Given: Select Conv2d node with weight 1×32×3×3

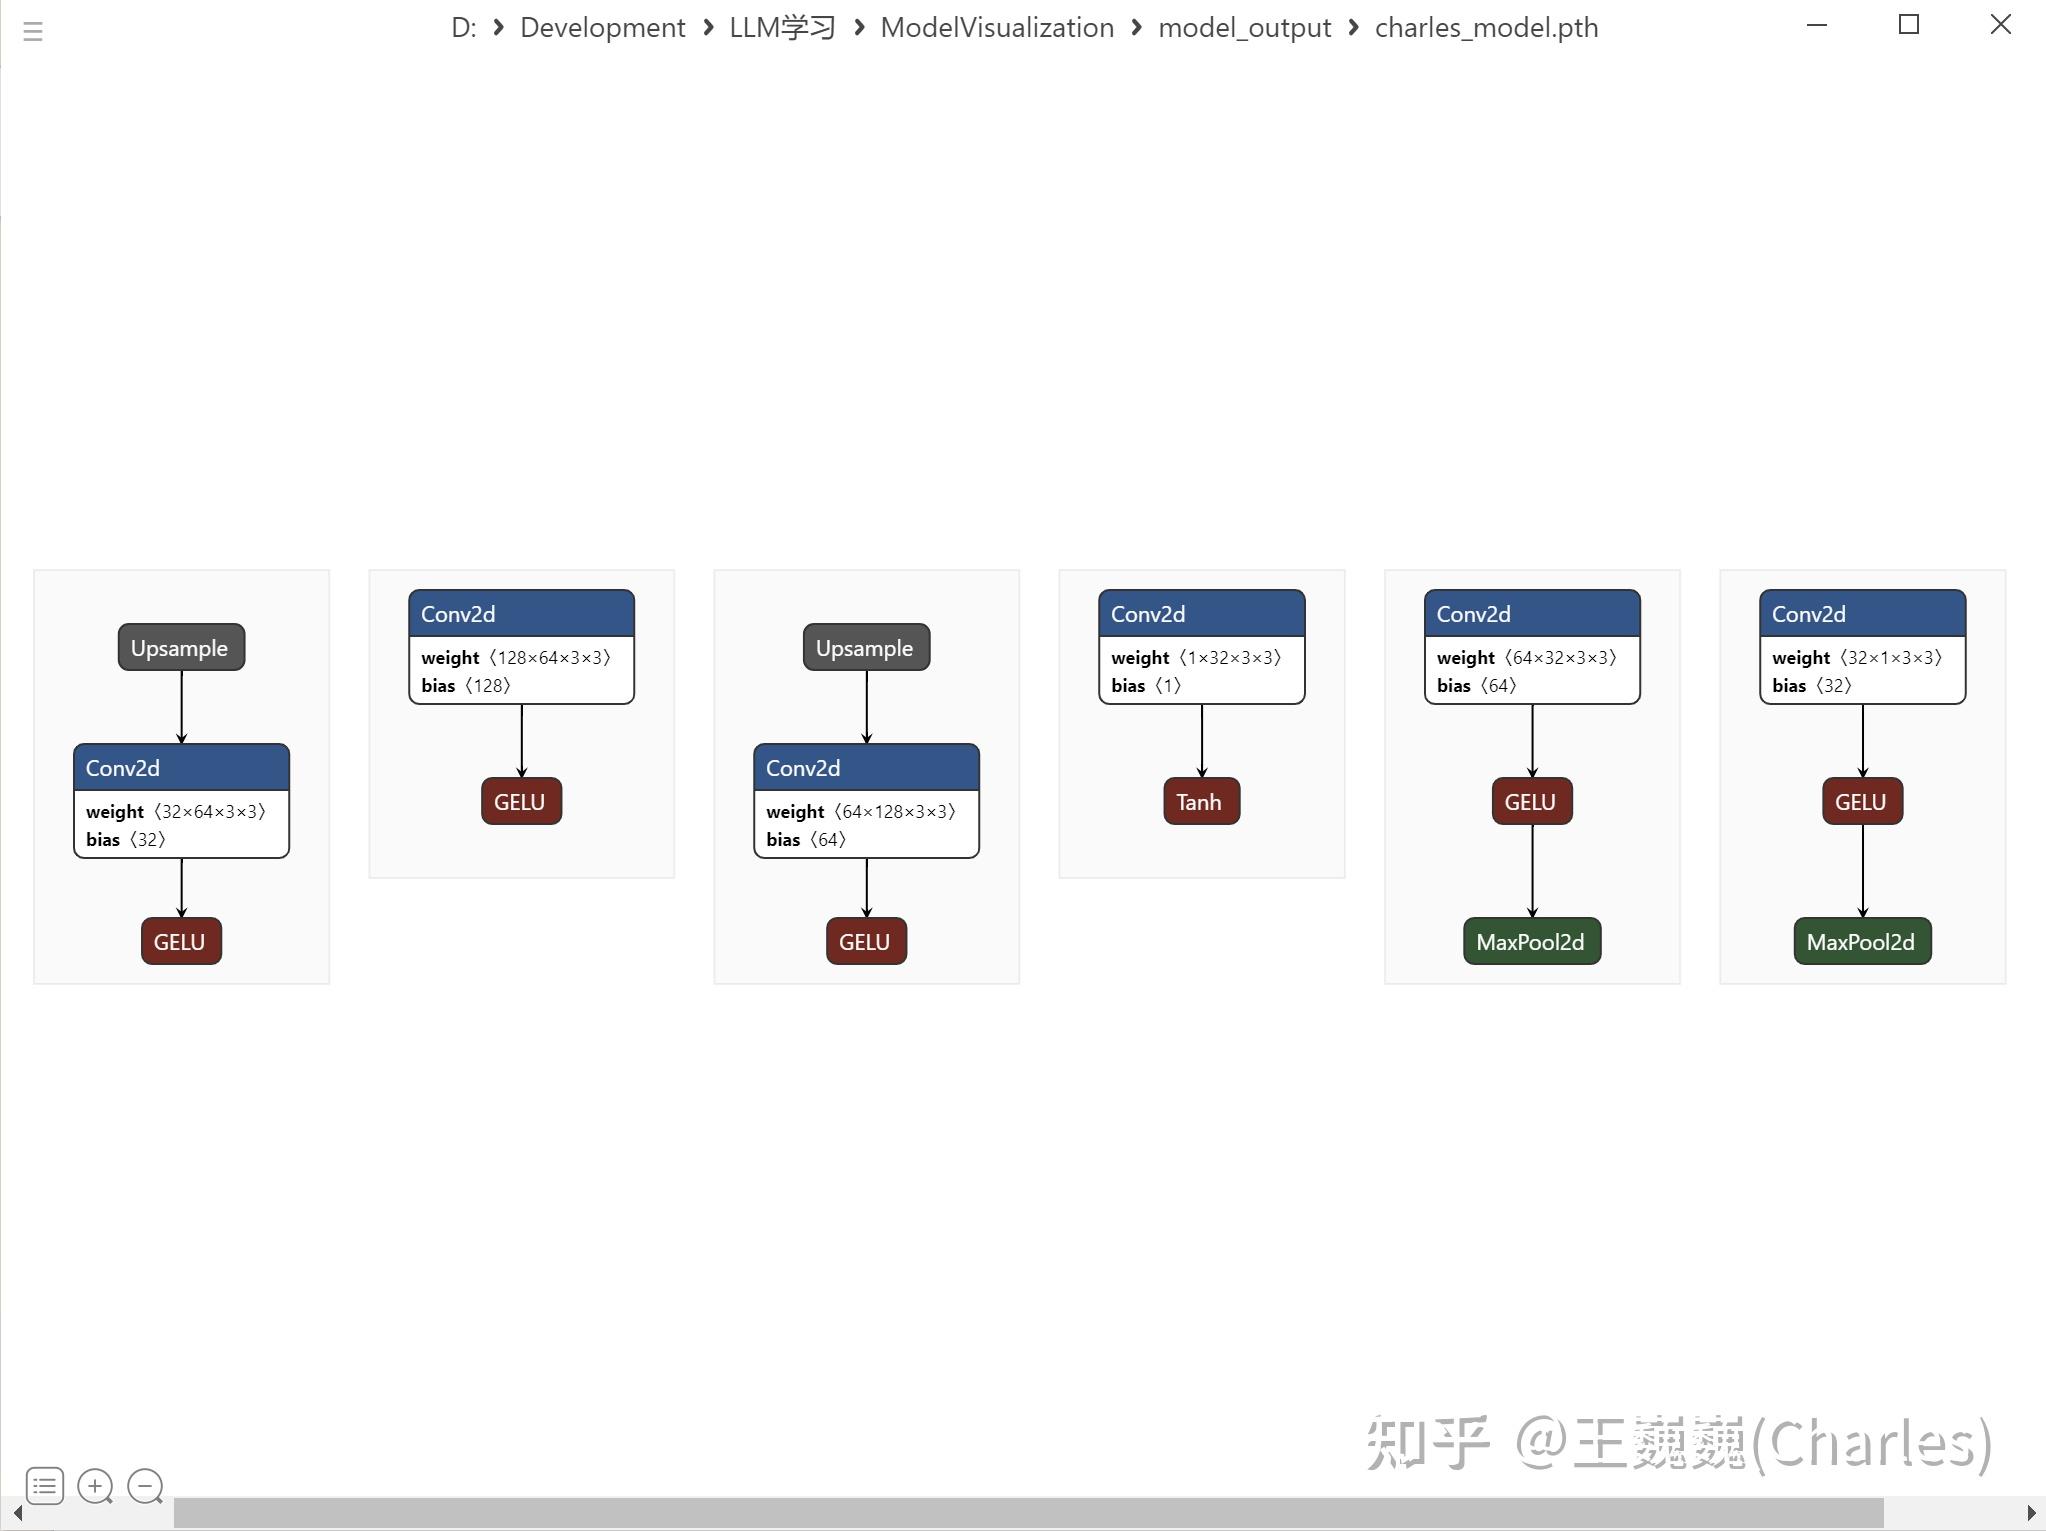Looking at the screenshot, I should 1200,614.
